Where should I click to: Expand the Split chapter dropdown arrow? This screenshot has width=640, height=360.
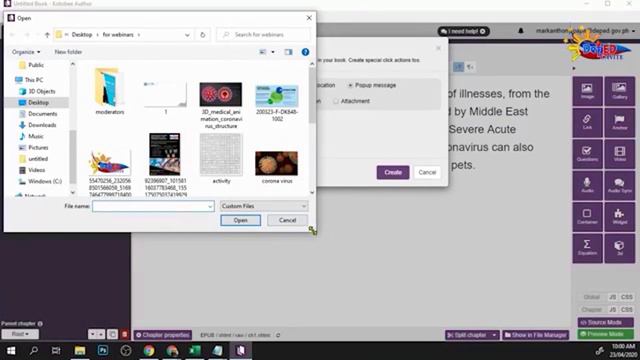tap(494, 335)
